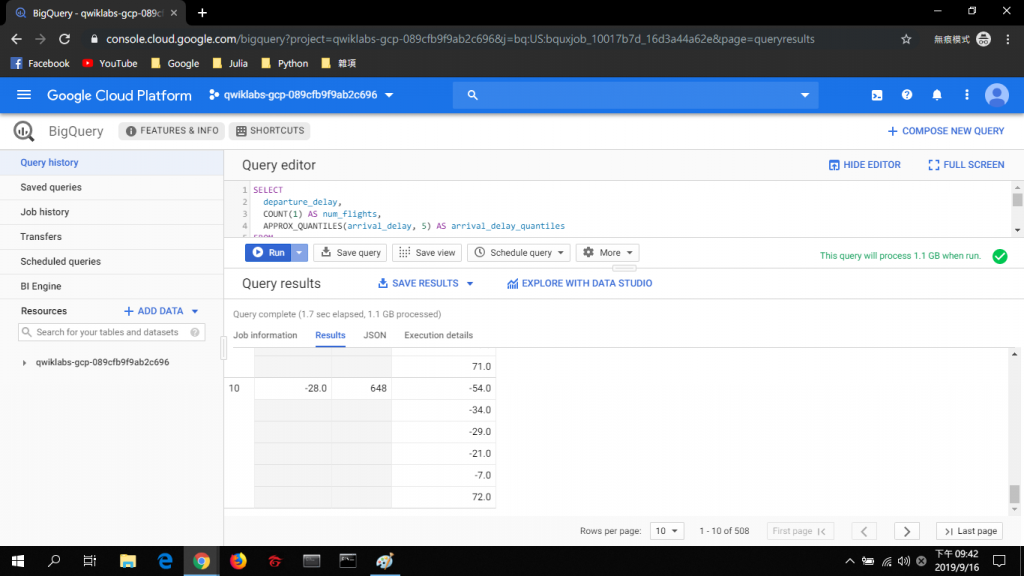Screen dimensions: 1024x576
Task: Open BI Engine in sidebar
Action: coord(112,287)
